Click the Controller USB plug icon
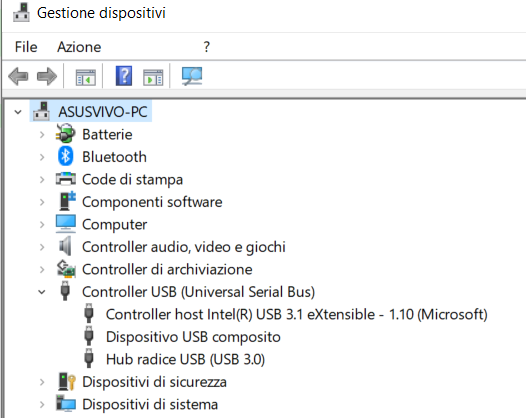 click(x=65, y=291)
